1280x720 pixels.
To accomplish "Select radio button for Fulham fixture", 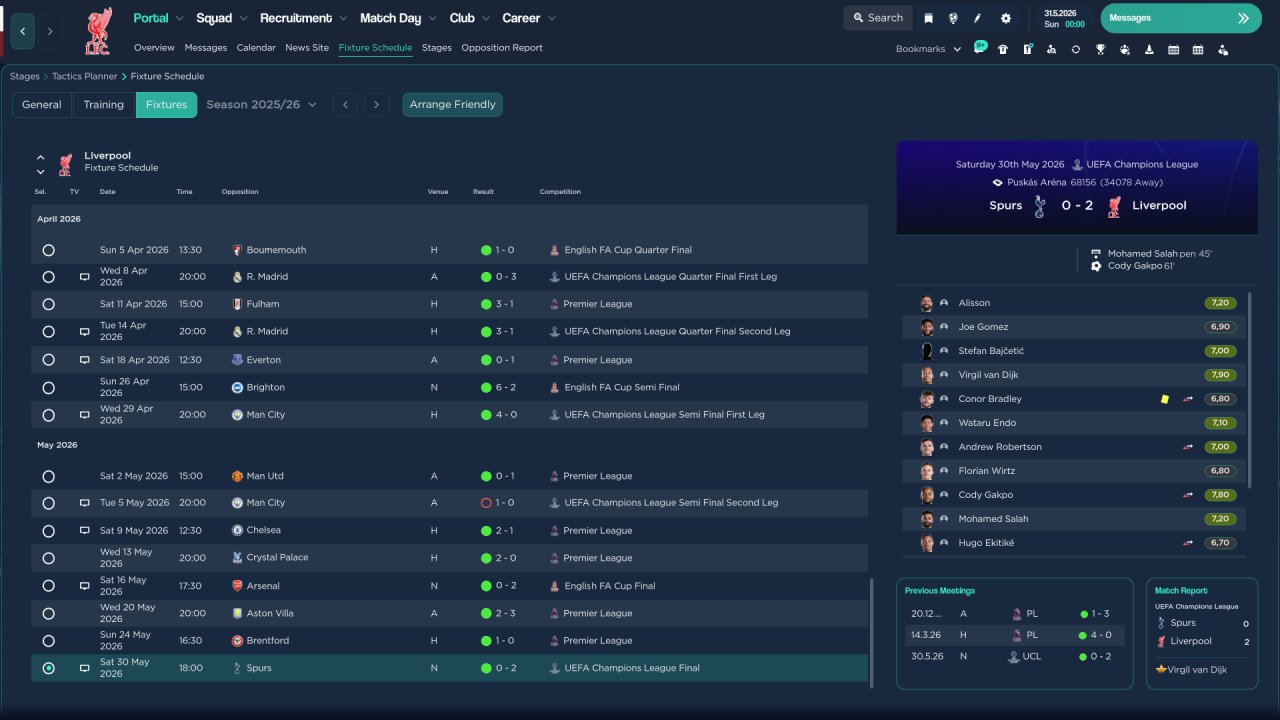I will pyautogui.click(x=48, y=304).
